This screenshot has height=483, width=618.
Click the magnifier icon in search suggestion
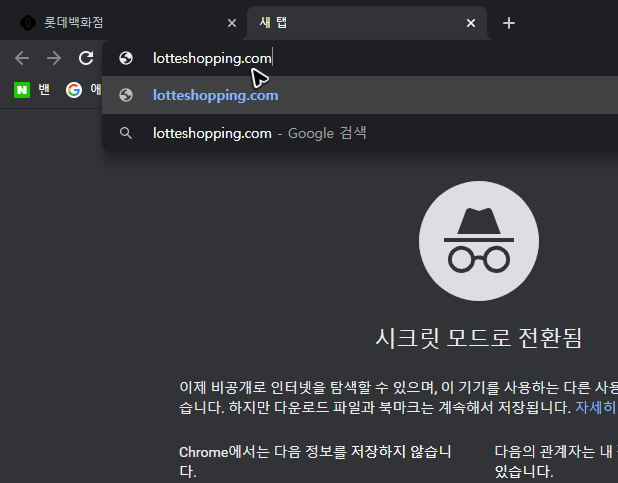126,133
